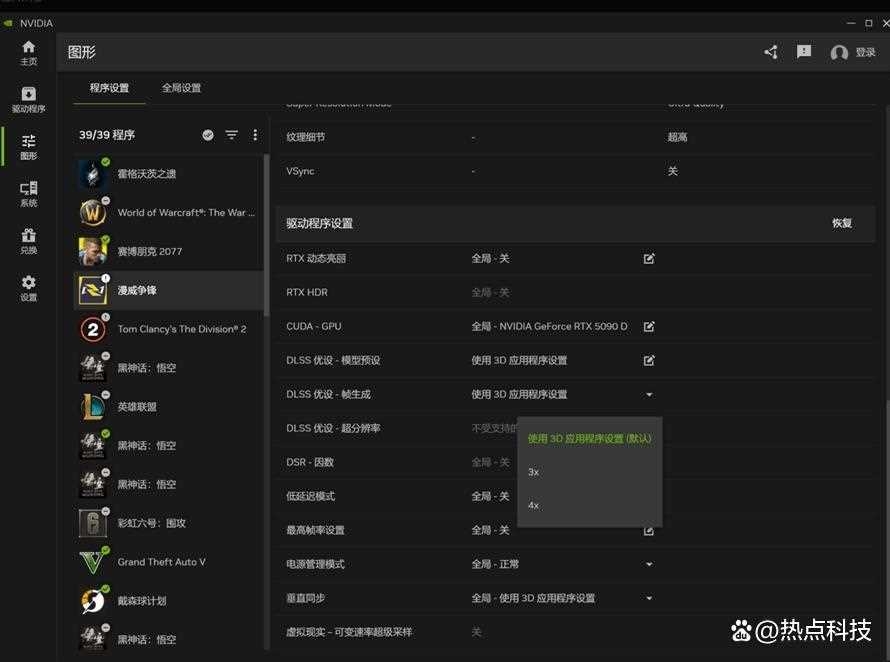
Task: Click the 超高 texture detail value
Action: 677,137
